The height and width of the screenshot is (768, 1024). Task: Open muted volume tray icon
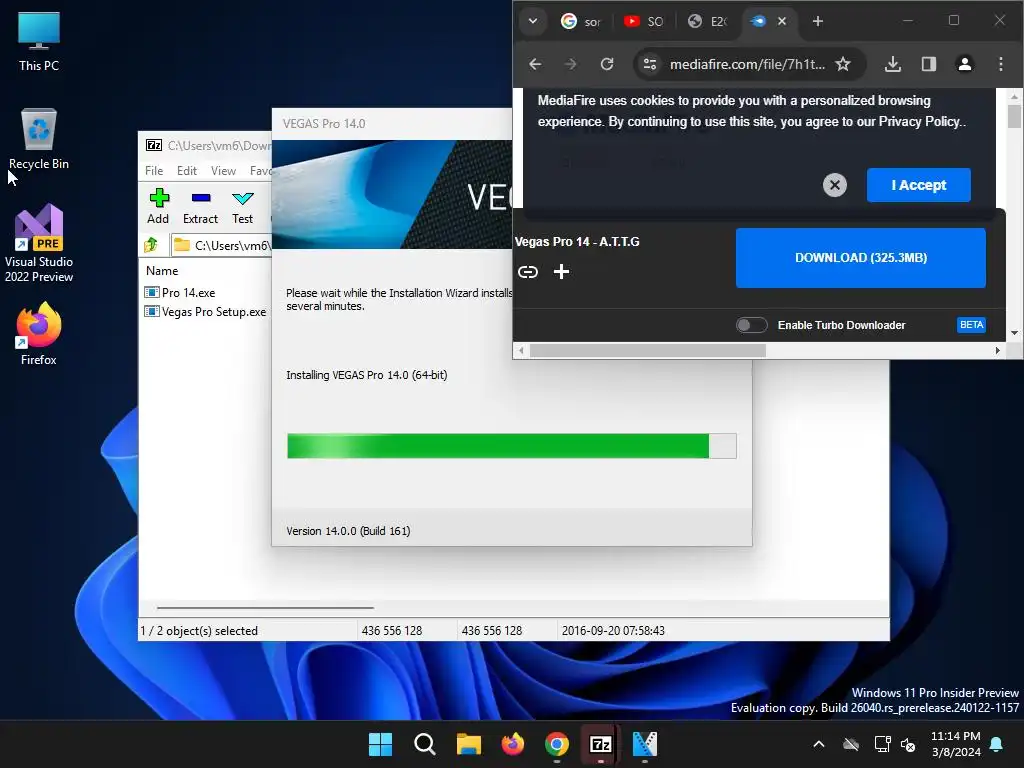click(x=908, y=744)
